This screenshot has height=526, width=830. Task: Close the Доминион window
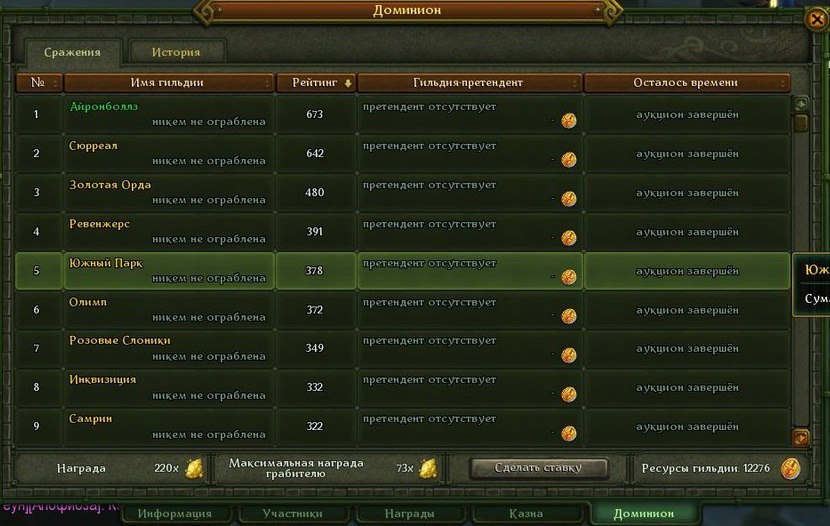coord(816,20)
